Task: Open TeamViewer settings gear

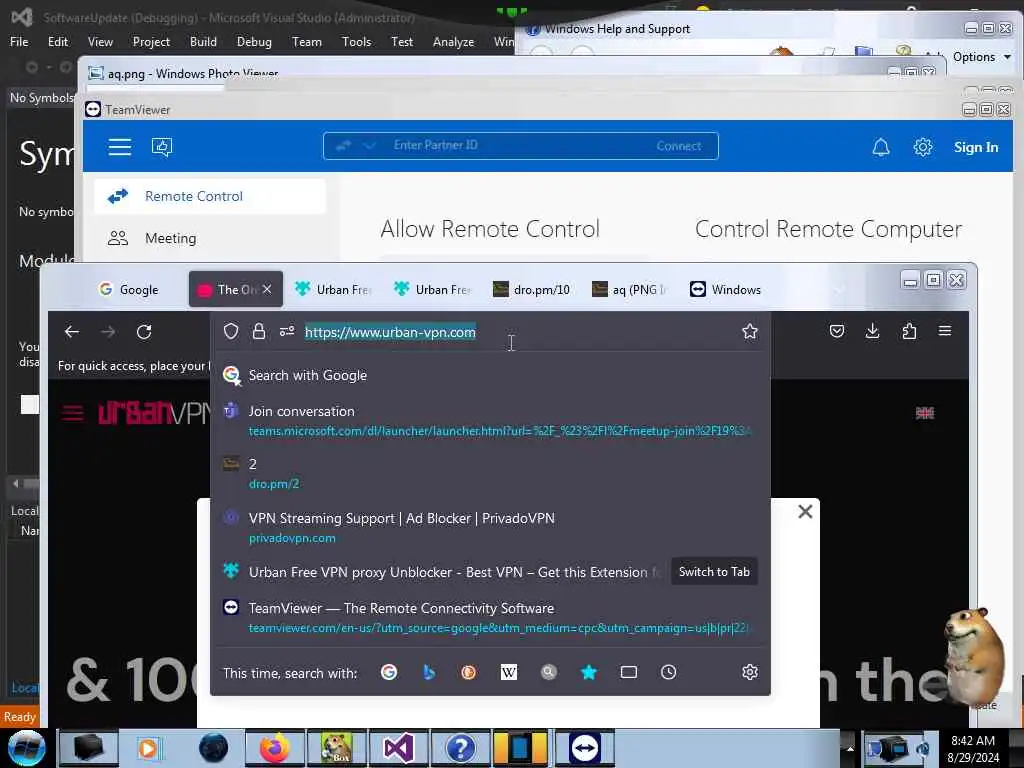Action: [x=923, y=147]
